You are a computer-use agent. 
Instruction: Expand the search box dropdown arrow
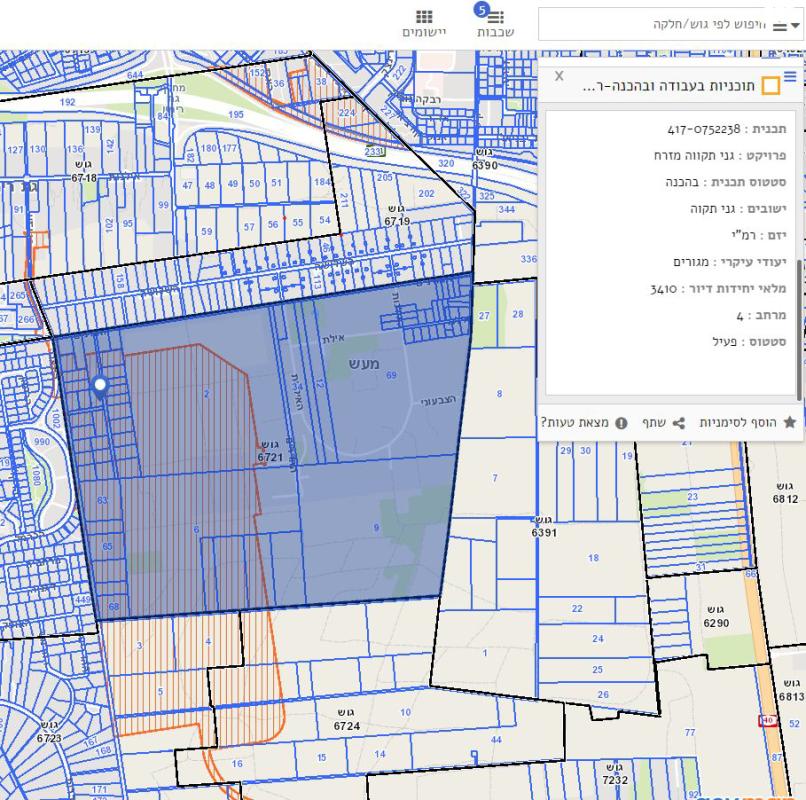[x=795, y=25]
